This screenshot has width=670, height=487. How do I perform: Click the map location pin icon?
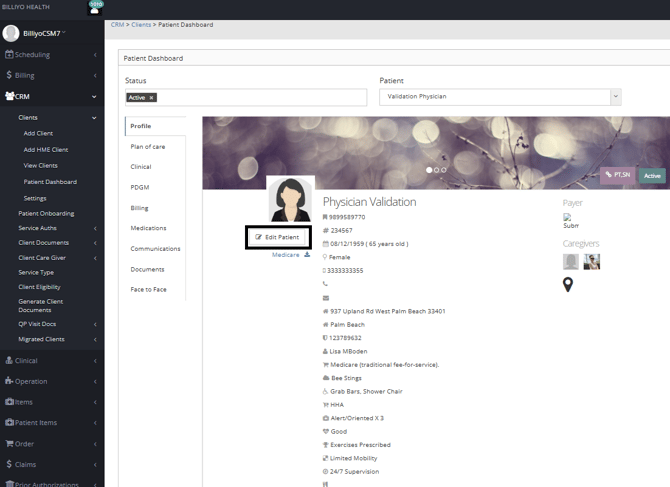[568, 285]
